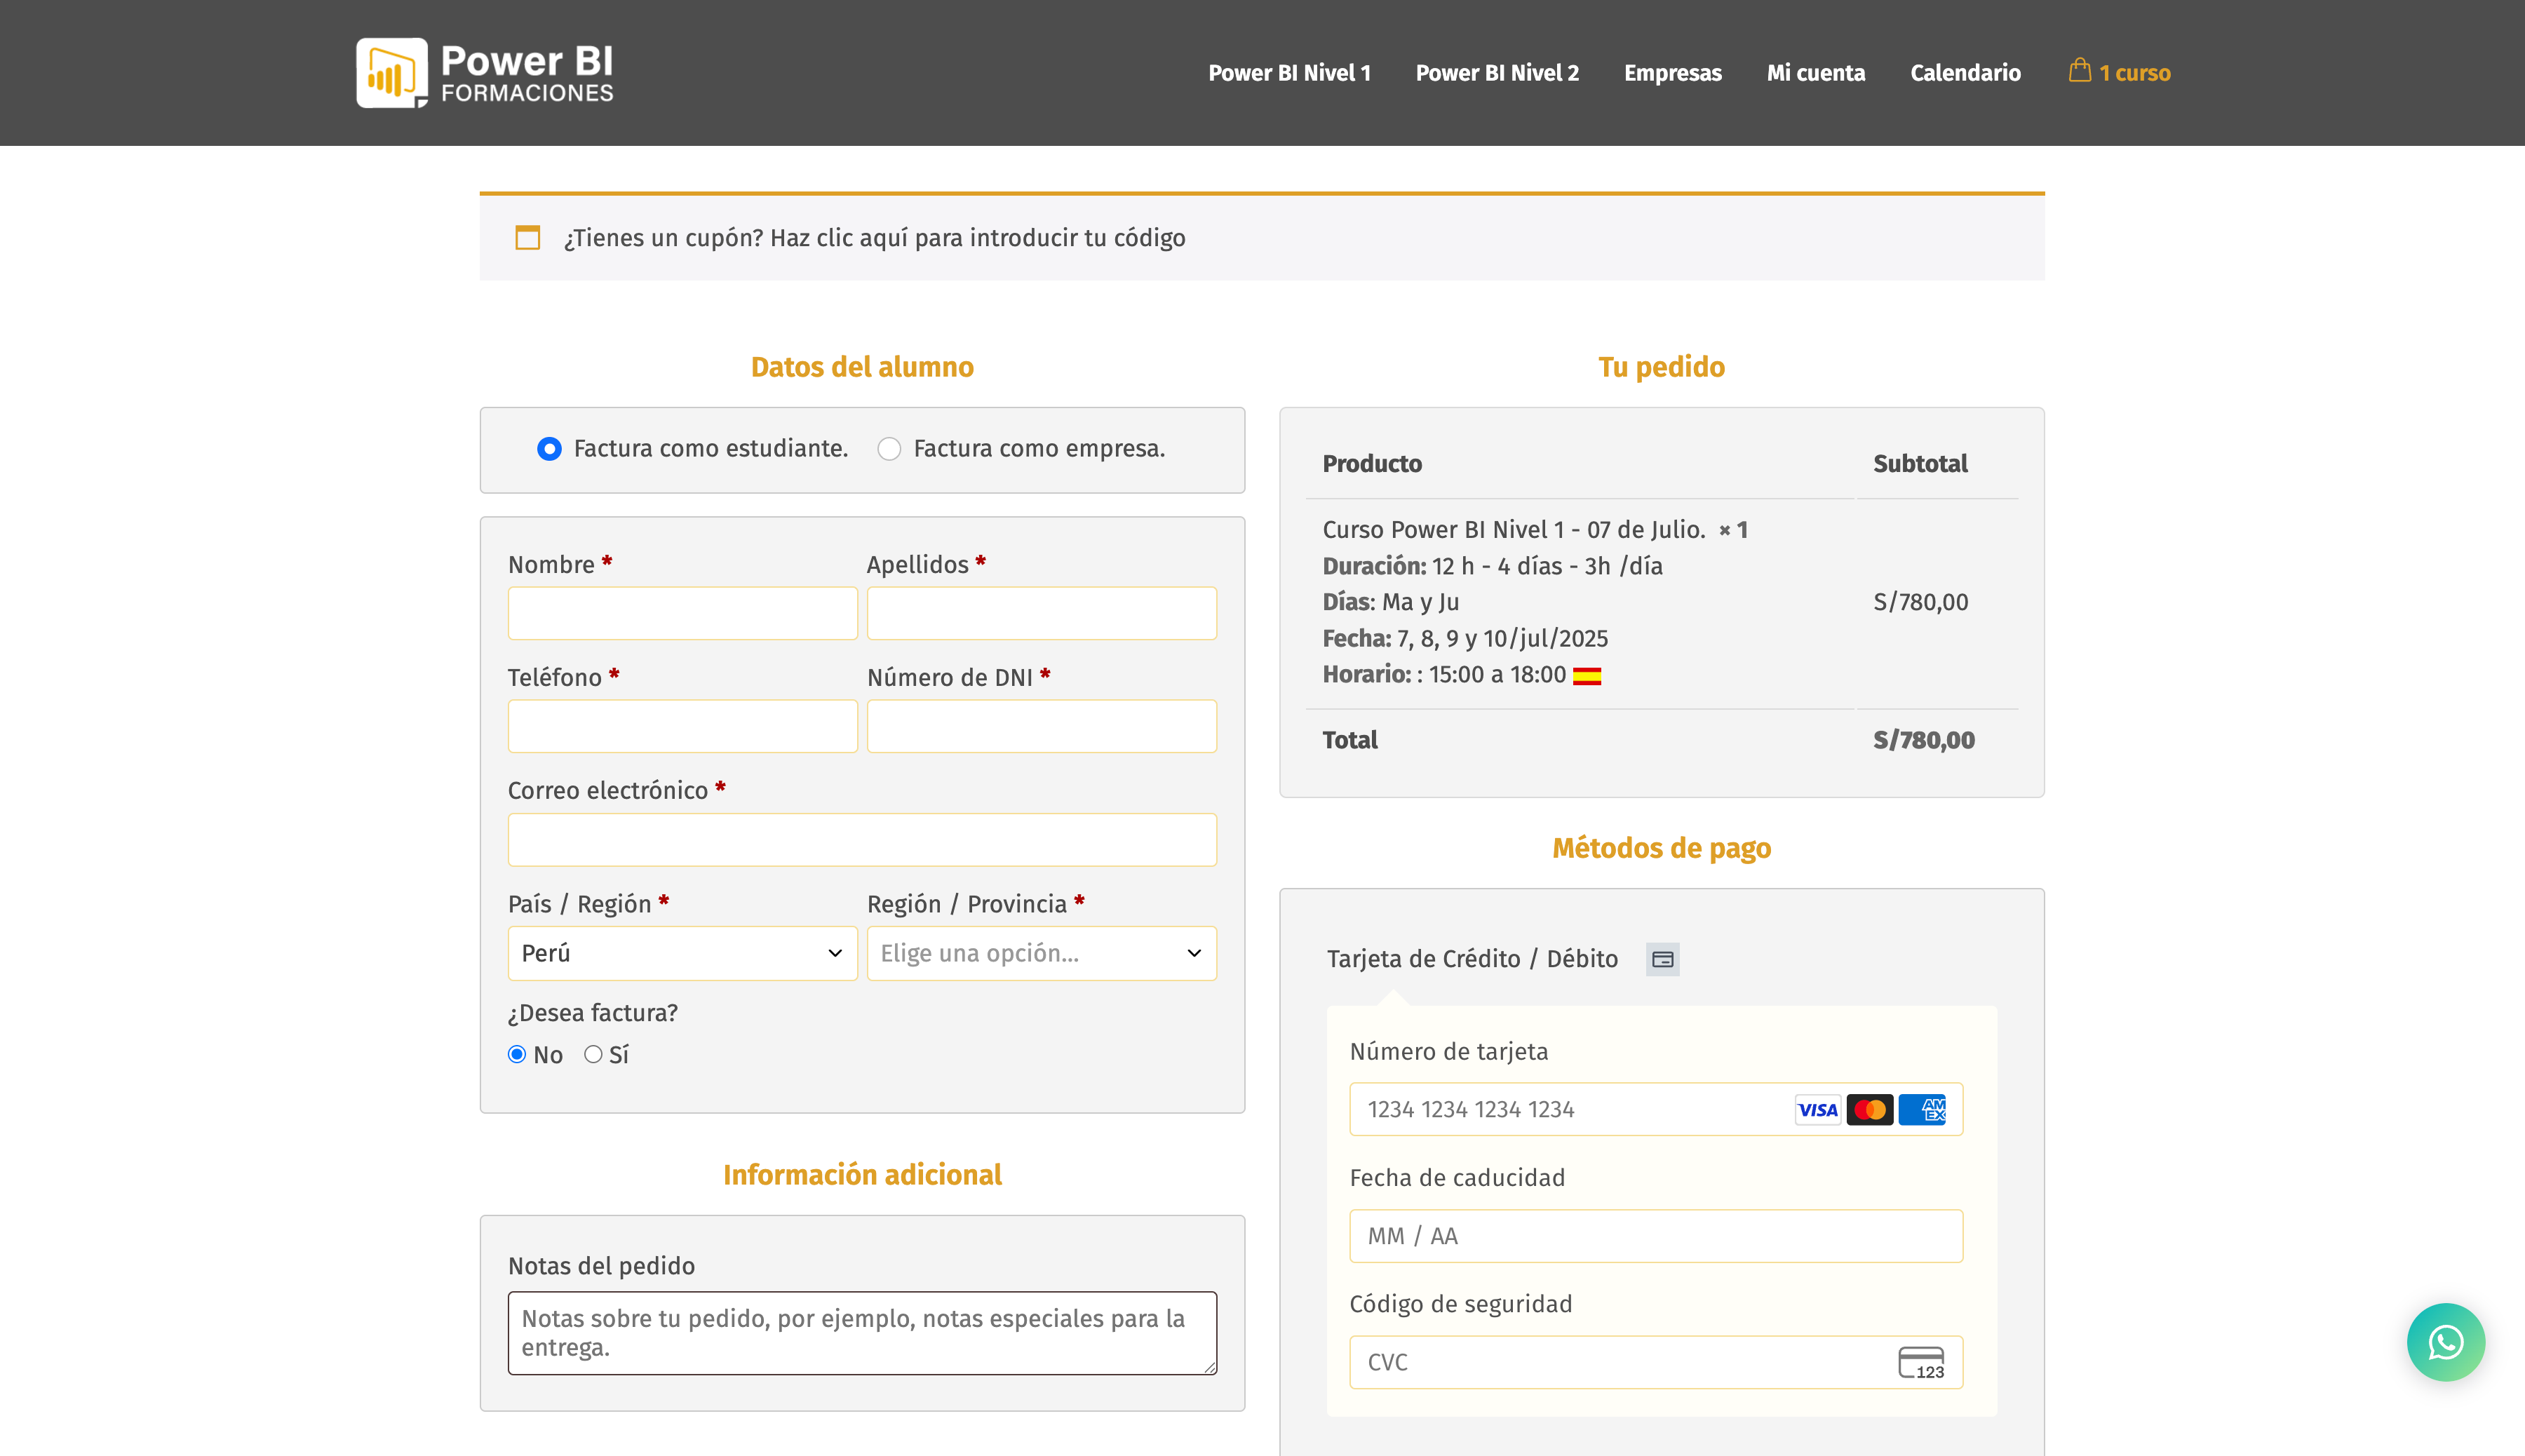Click the Tu pedido heading
This screenshot has width=2525, height=1456.
(x=1661, y=367)
